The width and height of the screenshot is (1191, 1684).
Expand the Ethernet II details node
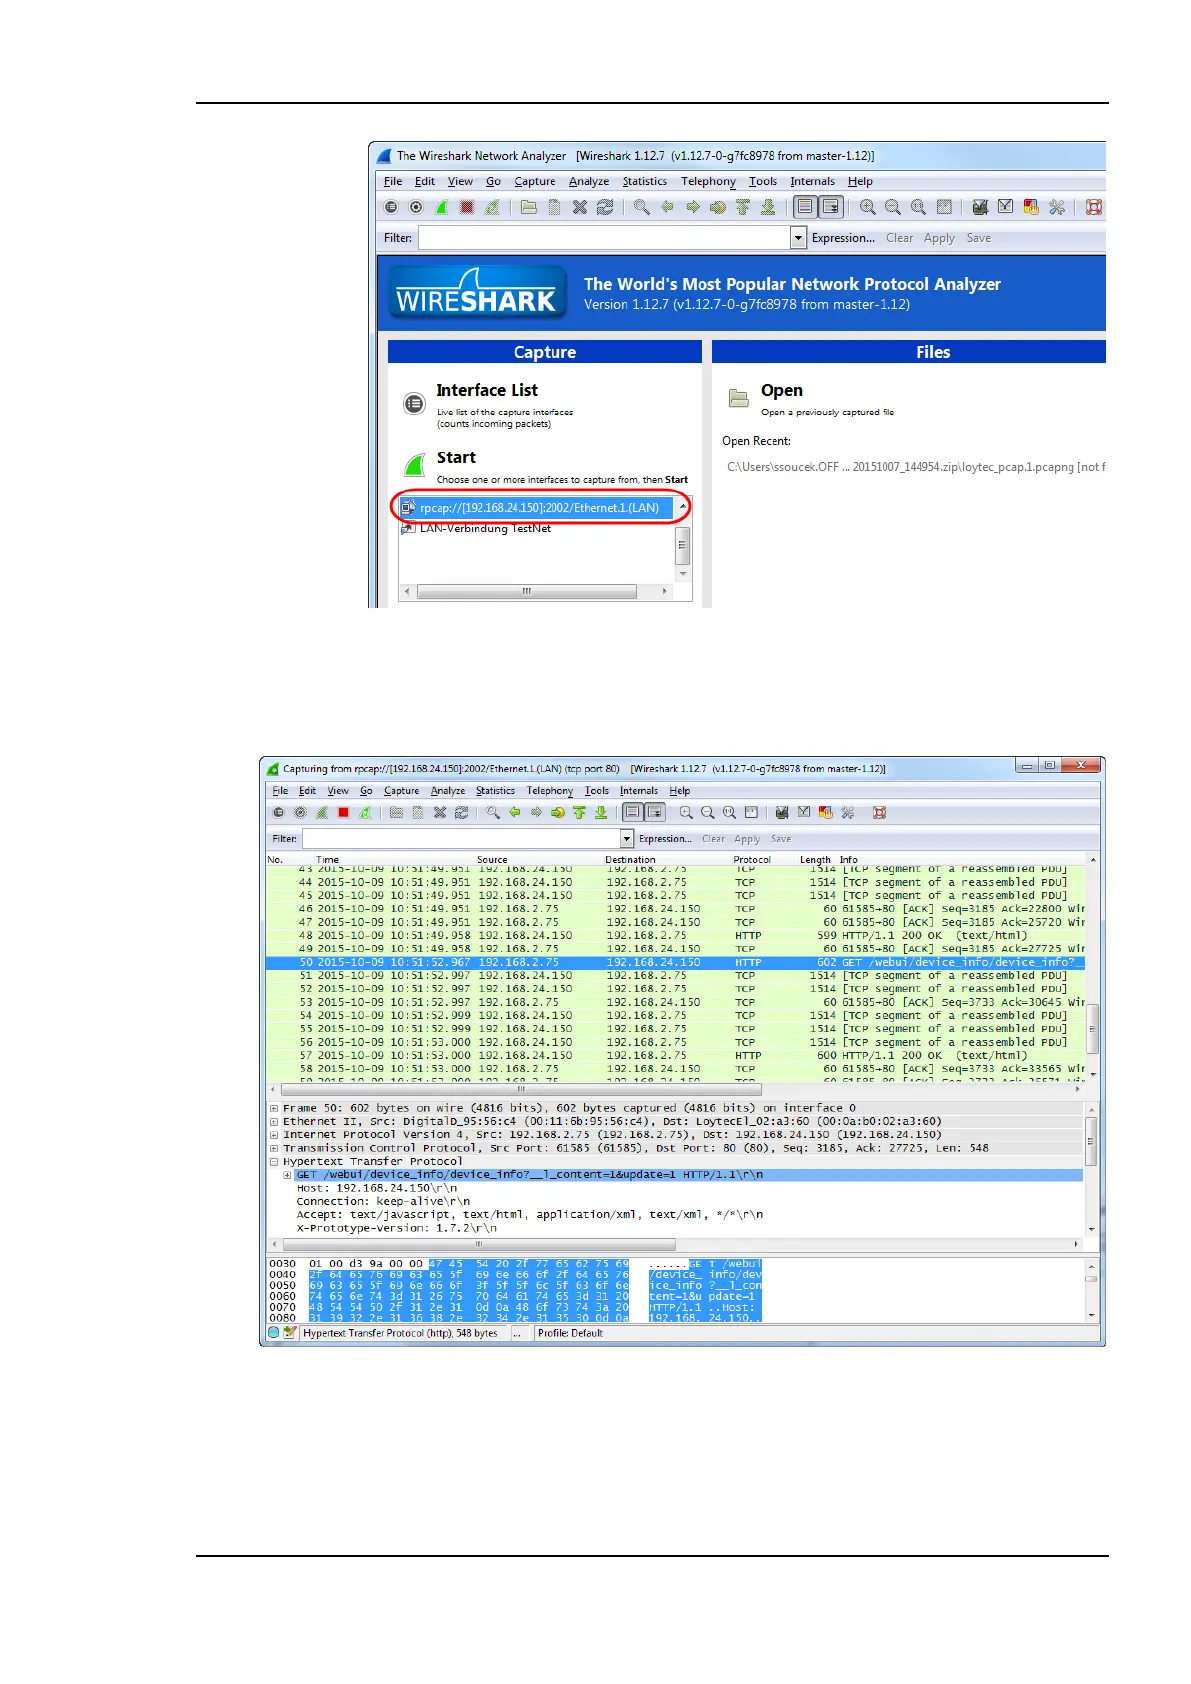tap(274, 1121)
